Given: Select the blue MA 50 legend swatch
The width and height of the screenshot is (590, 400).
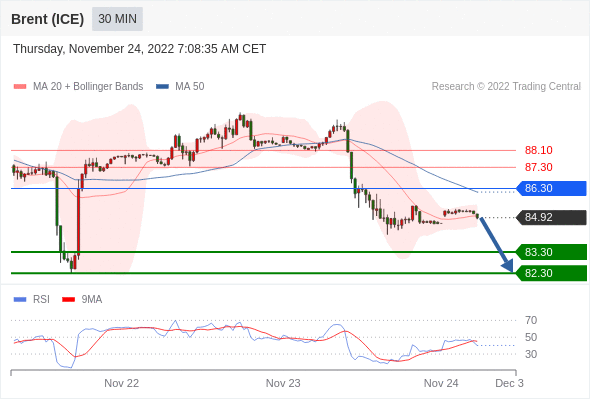Looking at the screenshot, I should tap(162, 87).
